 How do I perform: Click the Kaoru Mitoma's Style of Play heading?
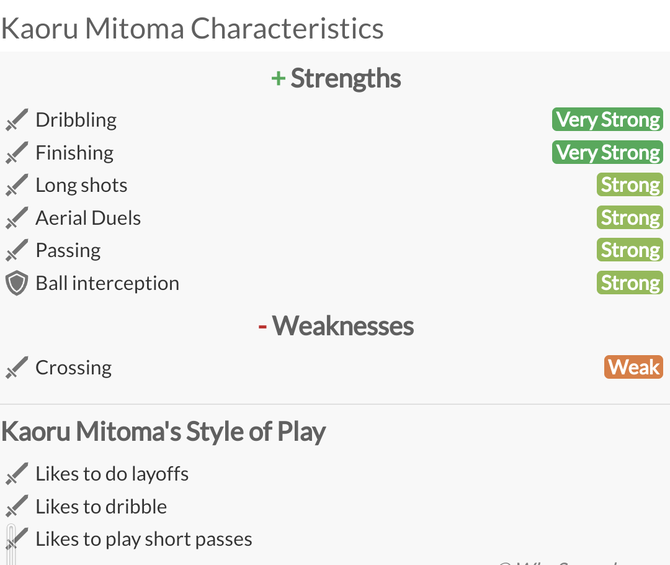coord(163,432)
